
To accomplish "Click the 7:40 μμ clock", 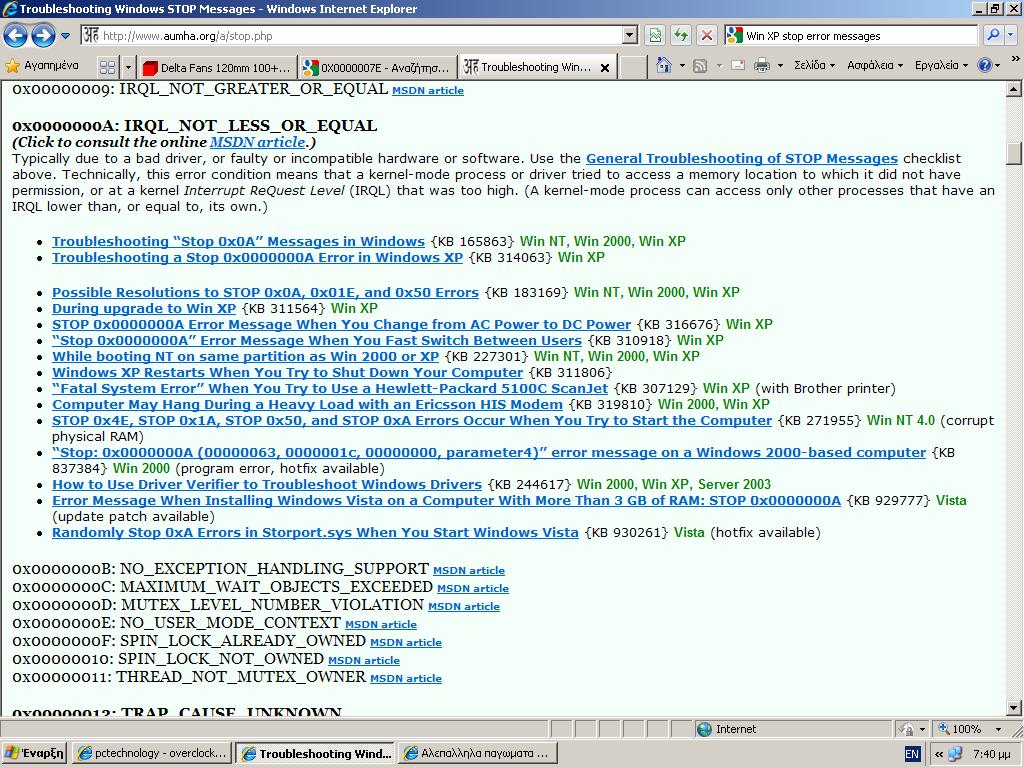I will pyautogui.click(x=991, y=754).
